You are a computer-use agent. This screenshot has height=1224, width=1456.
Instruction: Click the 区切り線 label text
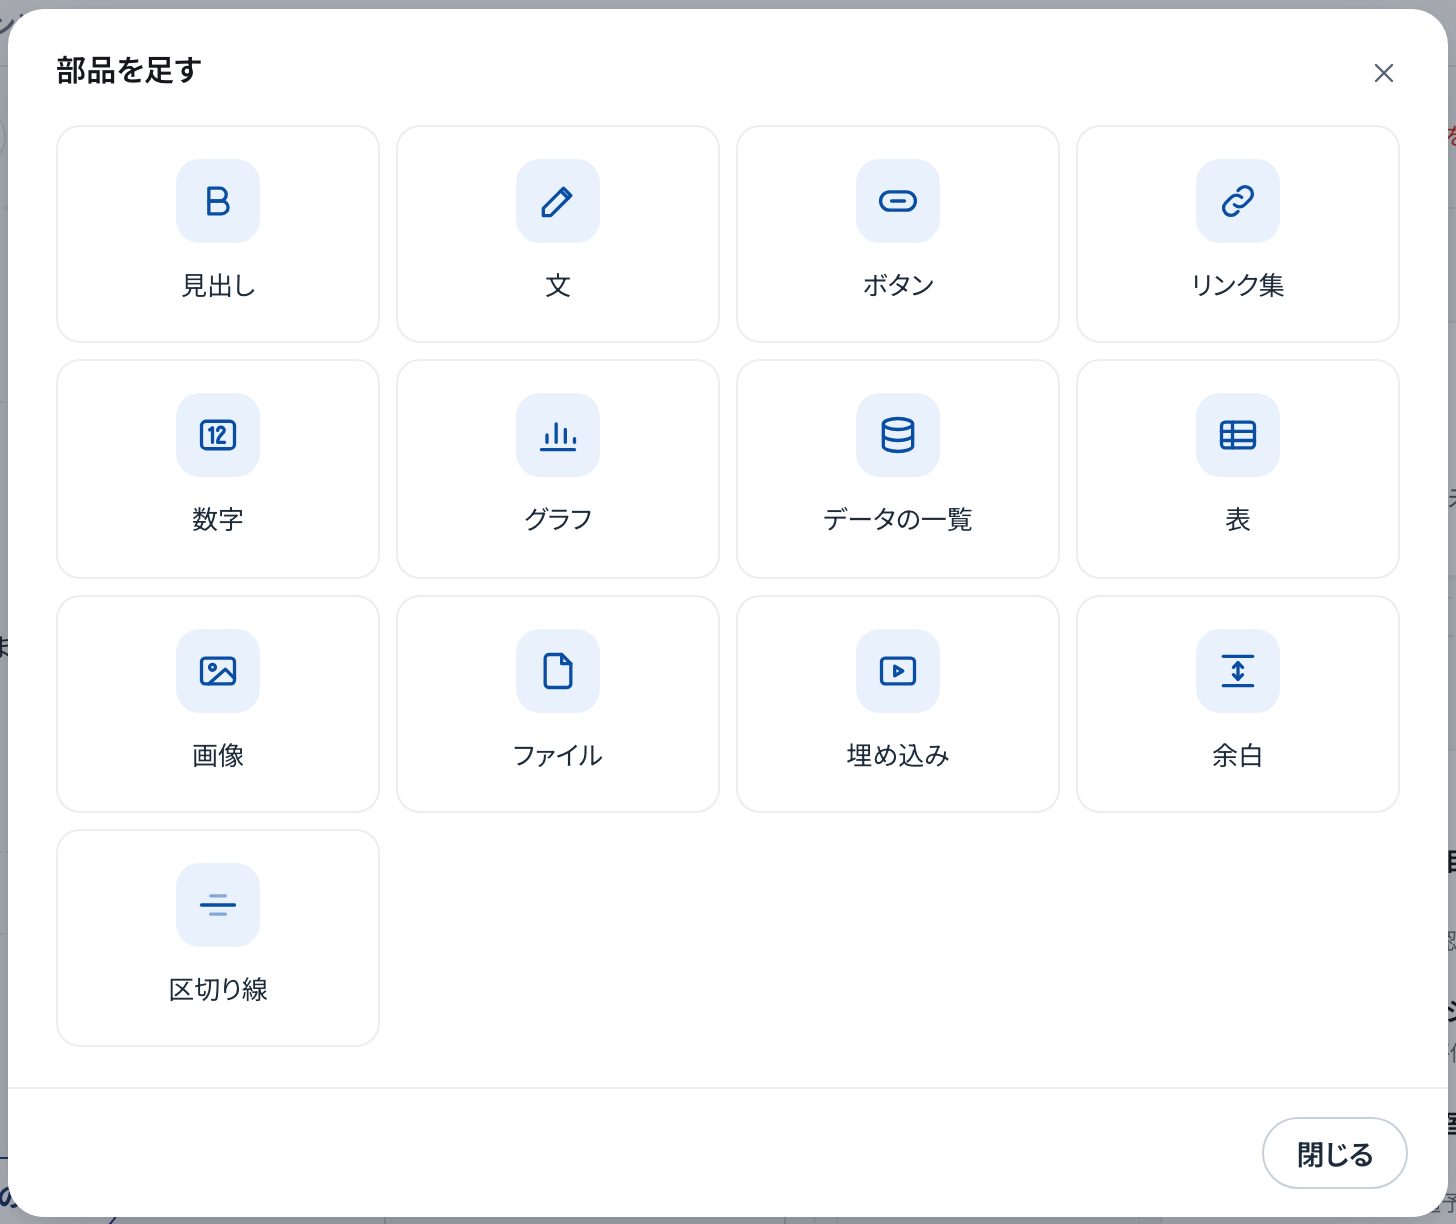(x=218, y=990)
